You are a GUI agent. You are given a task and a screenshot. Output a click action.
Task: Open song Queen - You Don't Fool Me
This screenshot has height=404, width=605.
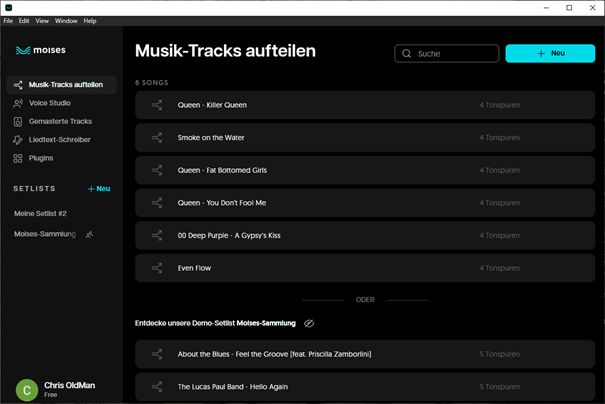click(x=365, y=203)
